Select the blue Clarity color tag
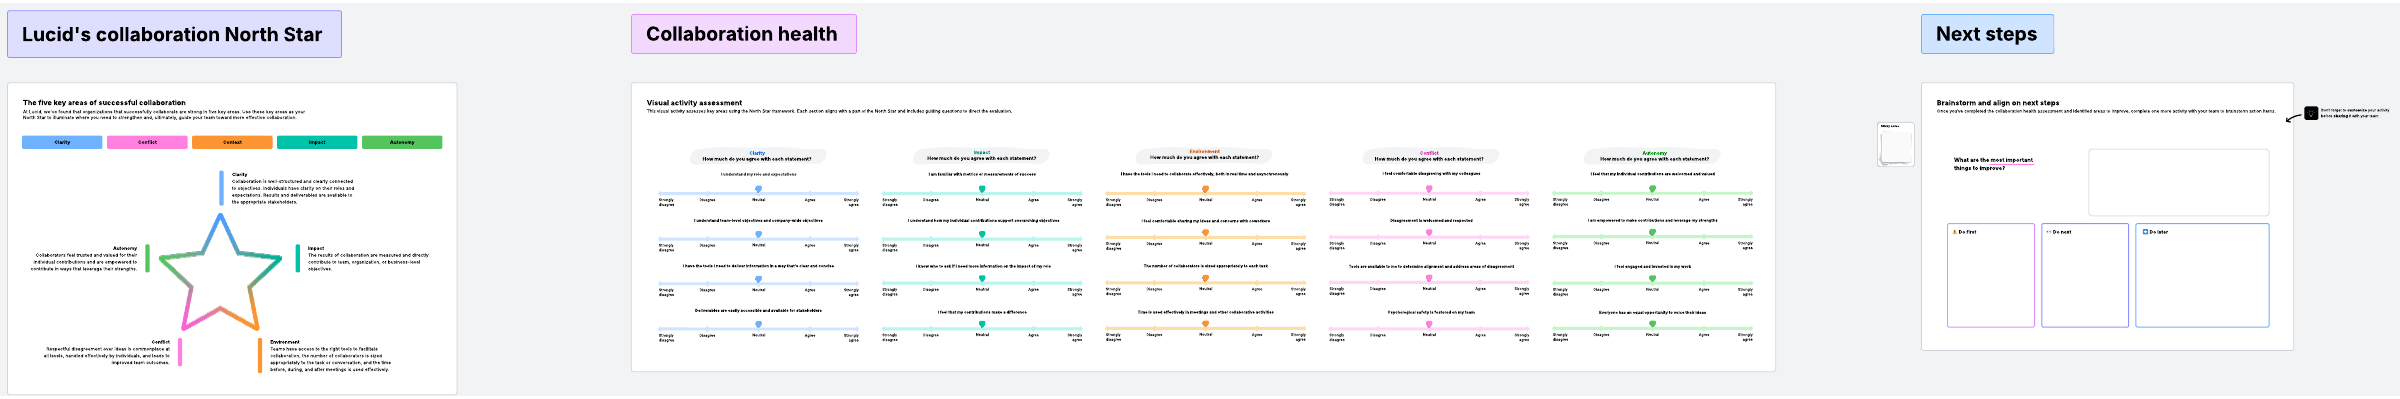2400x399 pixels. click(x=62, y=142)
